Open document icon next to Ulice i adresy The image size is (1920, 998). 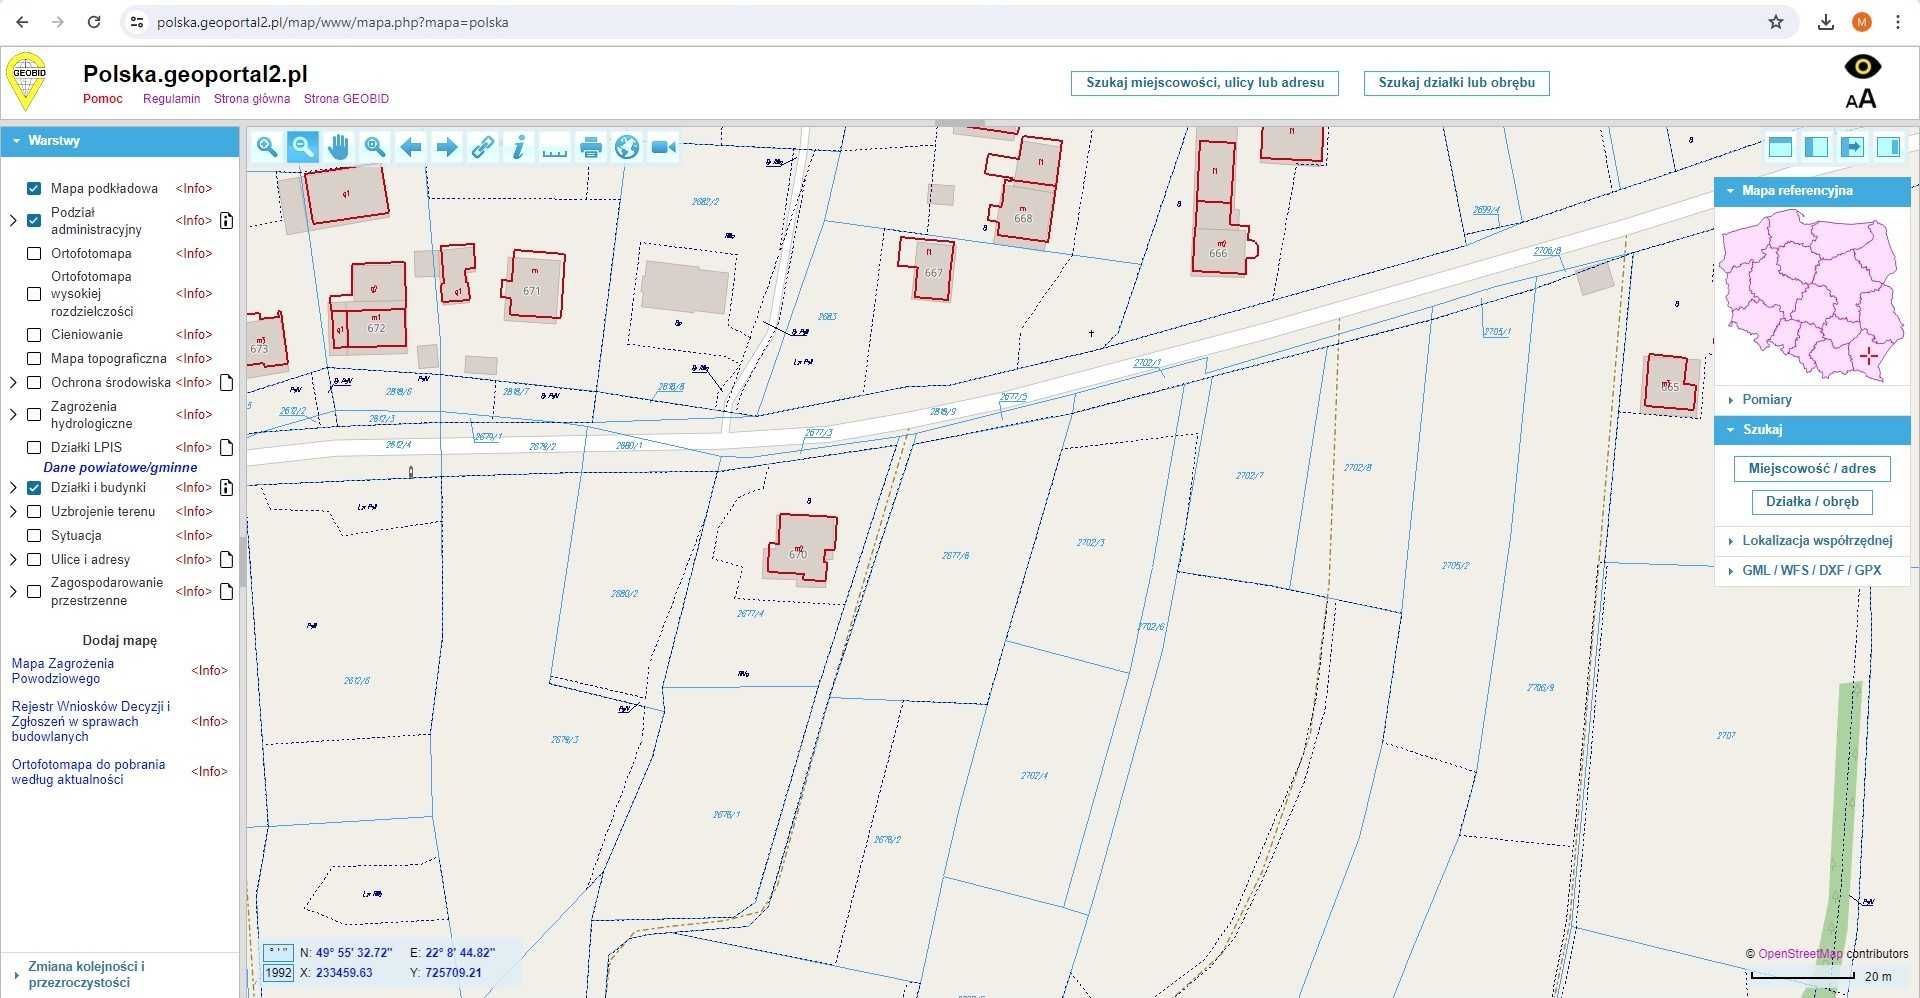(226, 560)
